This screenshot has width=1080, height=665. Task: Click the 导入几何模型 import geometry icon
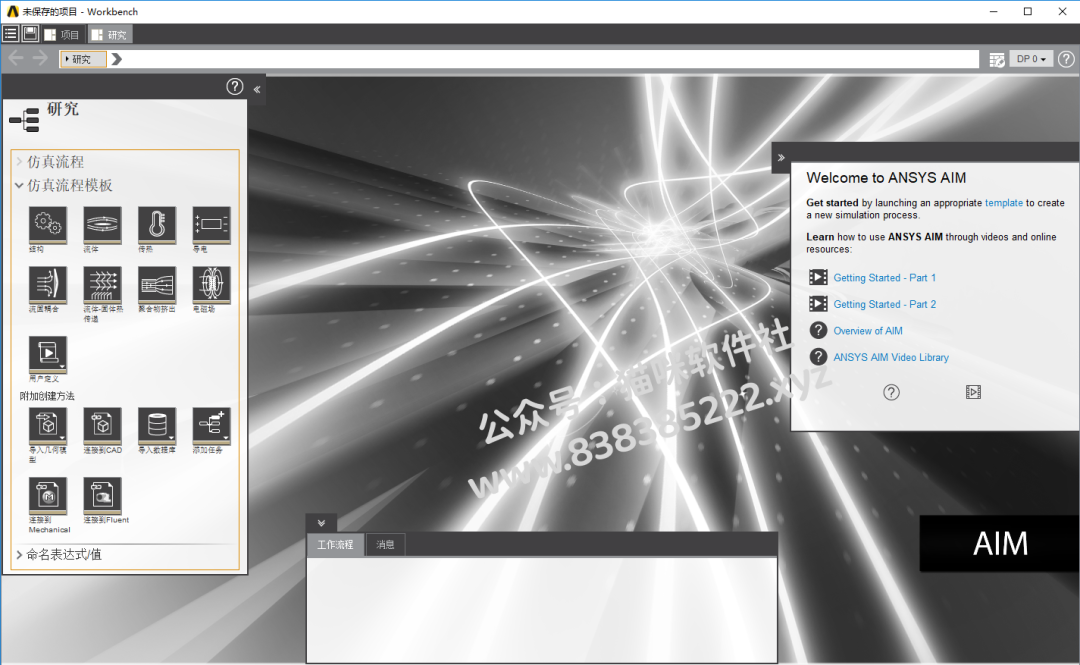click(48, 425)
